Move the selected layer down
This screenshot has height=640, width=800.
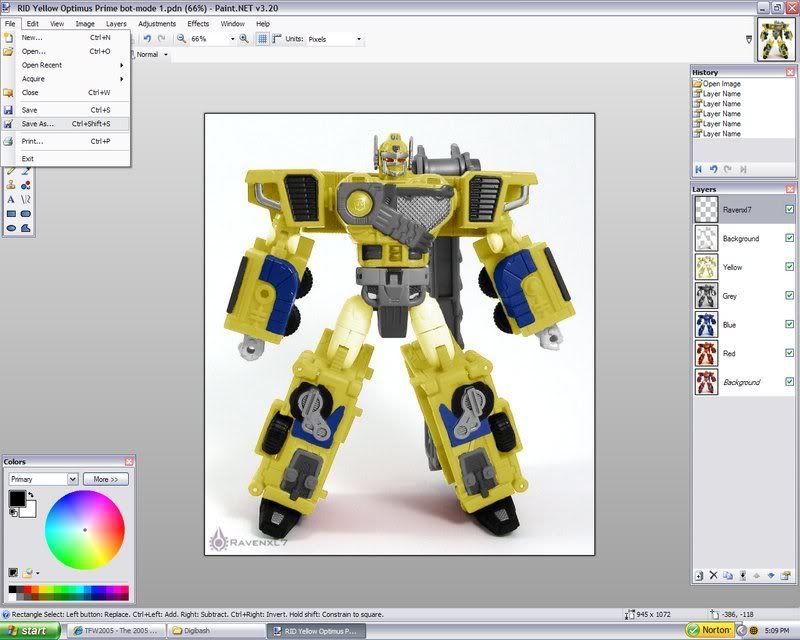tap(771, 576)
